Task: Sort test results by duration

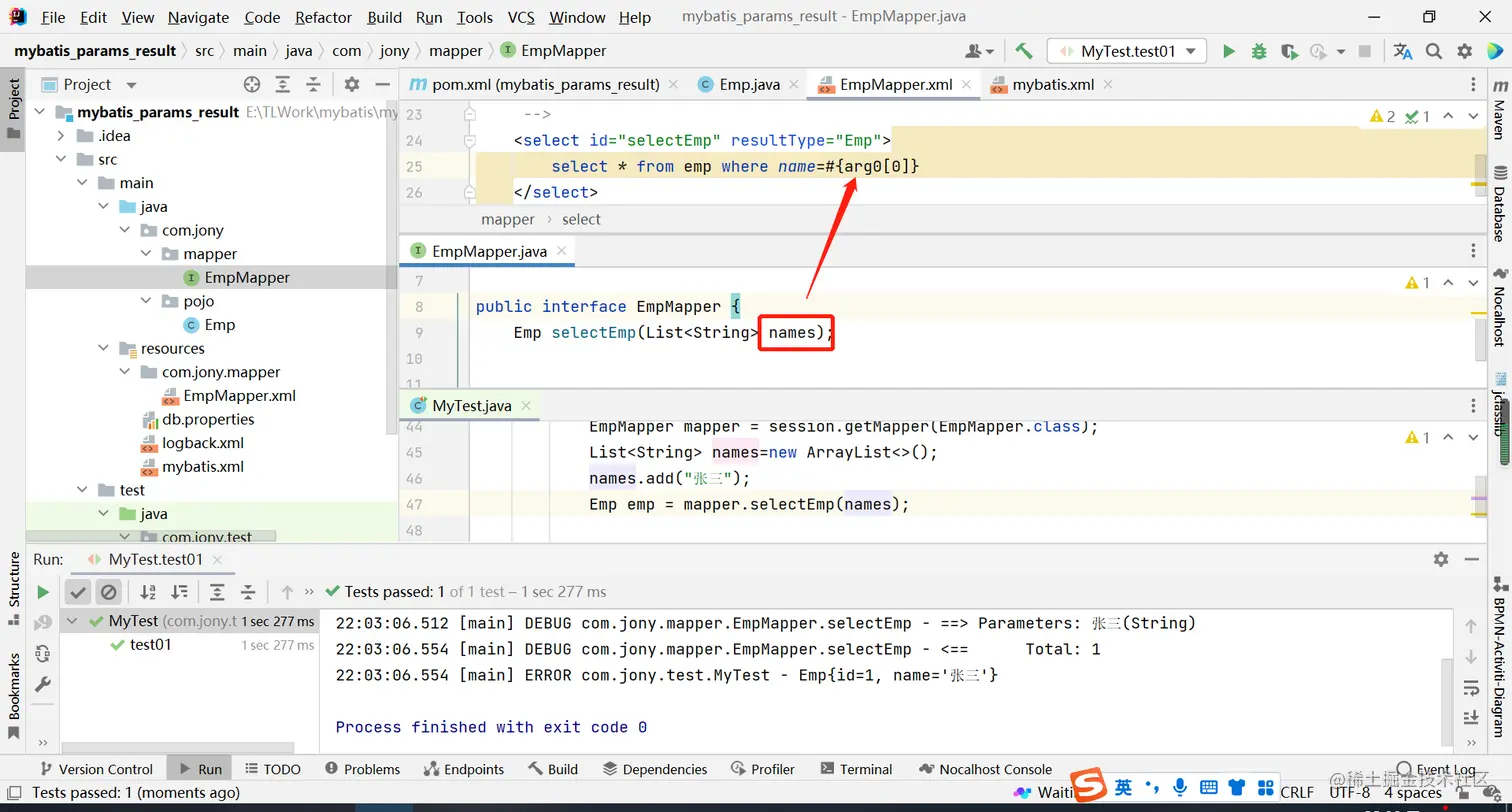Action: 179,592
